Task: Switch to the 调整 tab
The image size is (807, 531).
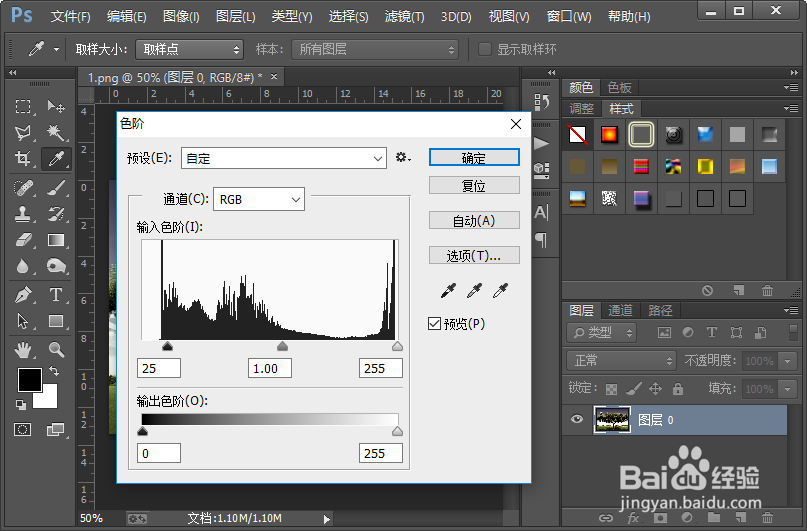Action: (x=582, y=109)
